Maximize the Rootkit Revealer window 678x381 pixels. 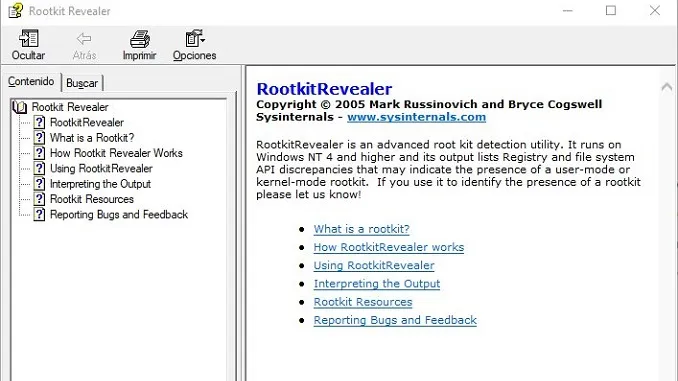point(611,10)
